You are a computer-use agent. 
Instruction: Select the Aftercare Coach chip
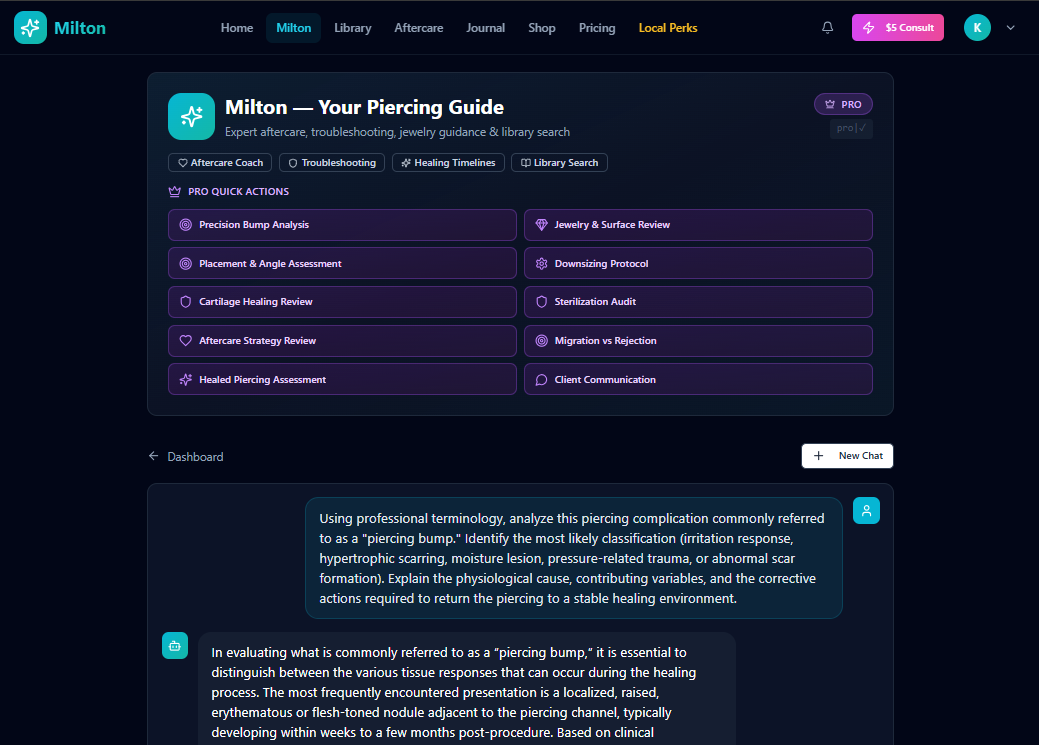tap(220, 163)
